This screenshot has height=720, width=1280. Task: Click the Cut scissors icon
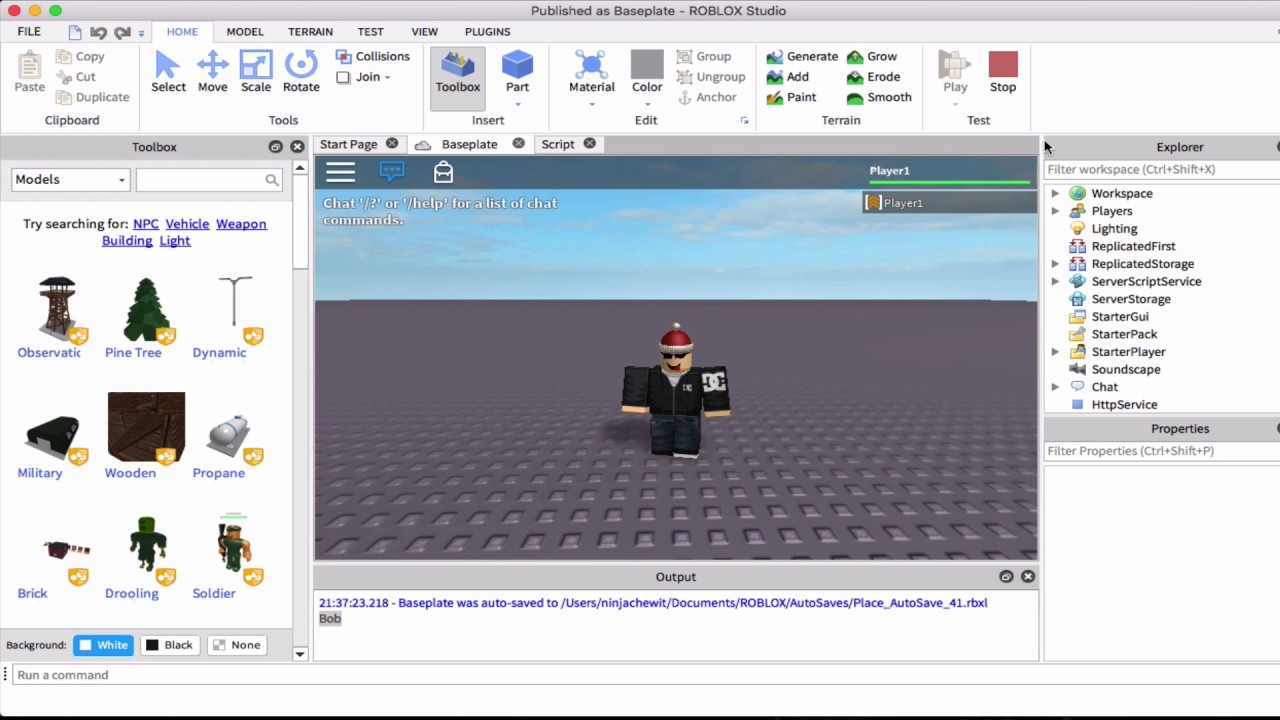pos(64,77)
